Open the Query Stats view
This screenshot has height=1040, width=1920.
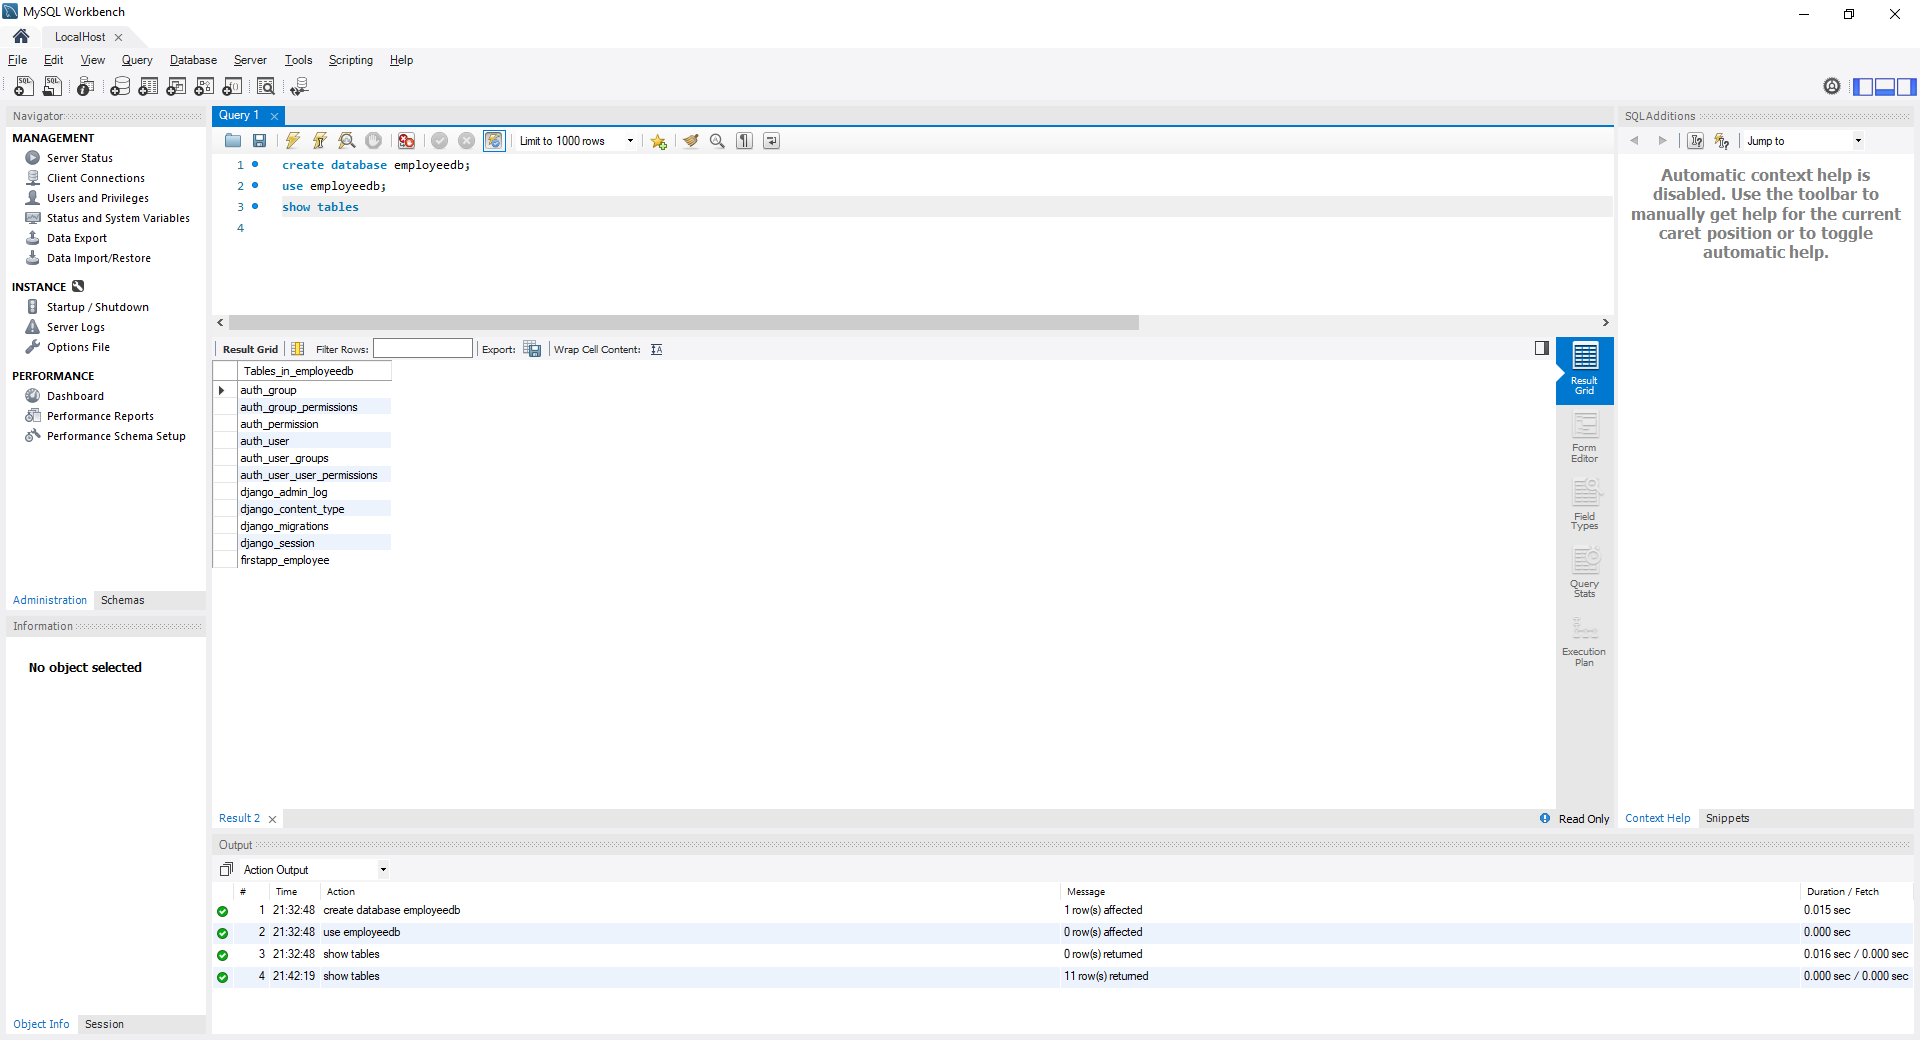1584,573
